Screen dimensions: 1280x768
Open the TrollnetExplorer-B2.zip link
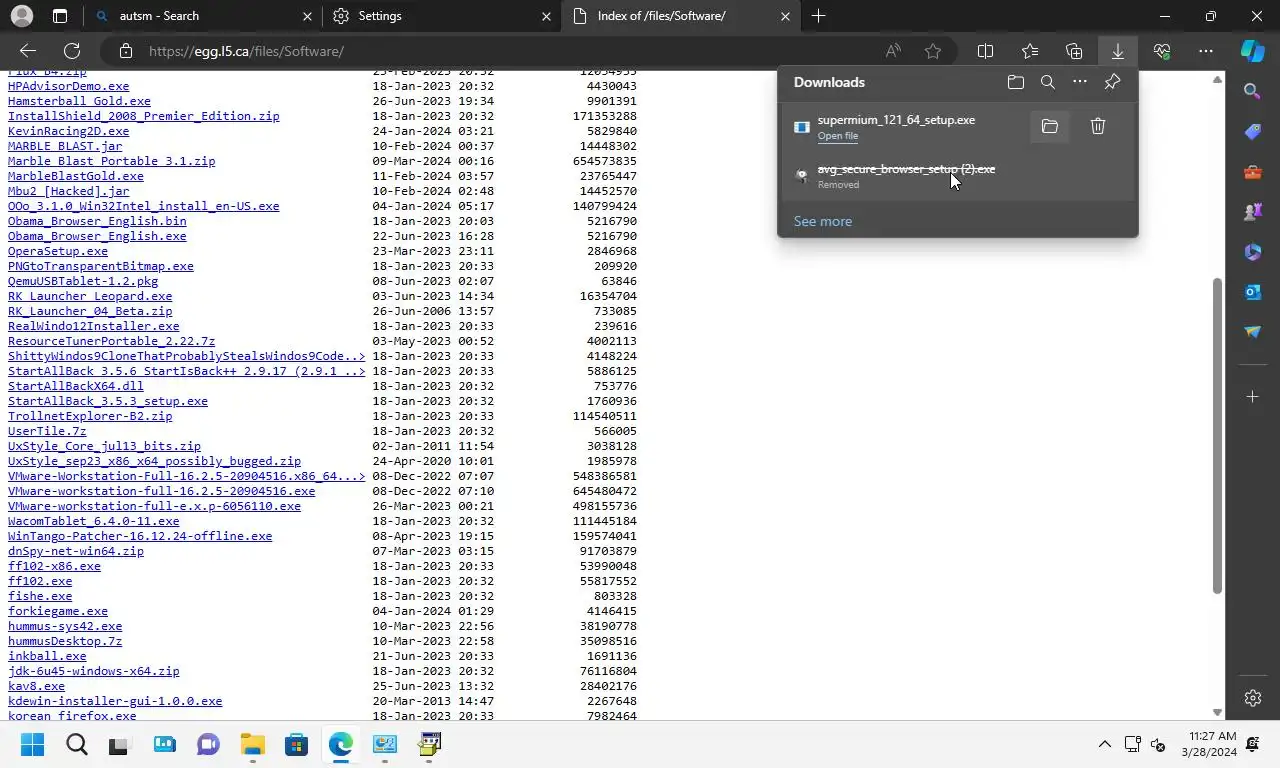point(90,416)
